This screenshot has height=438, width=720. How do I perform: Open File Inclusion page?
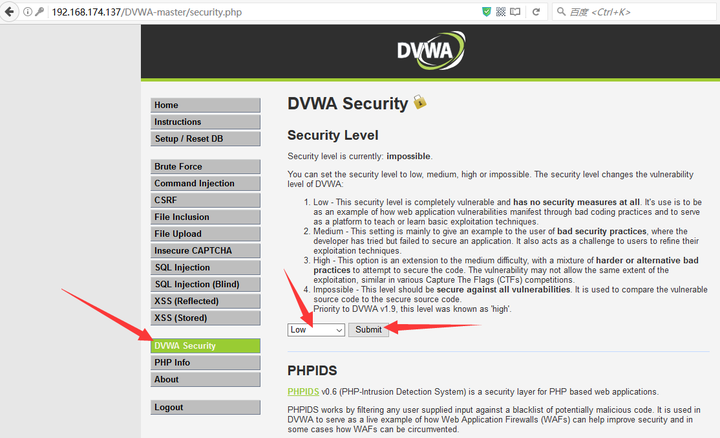pos(205,217)
